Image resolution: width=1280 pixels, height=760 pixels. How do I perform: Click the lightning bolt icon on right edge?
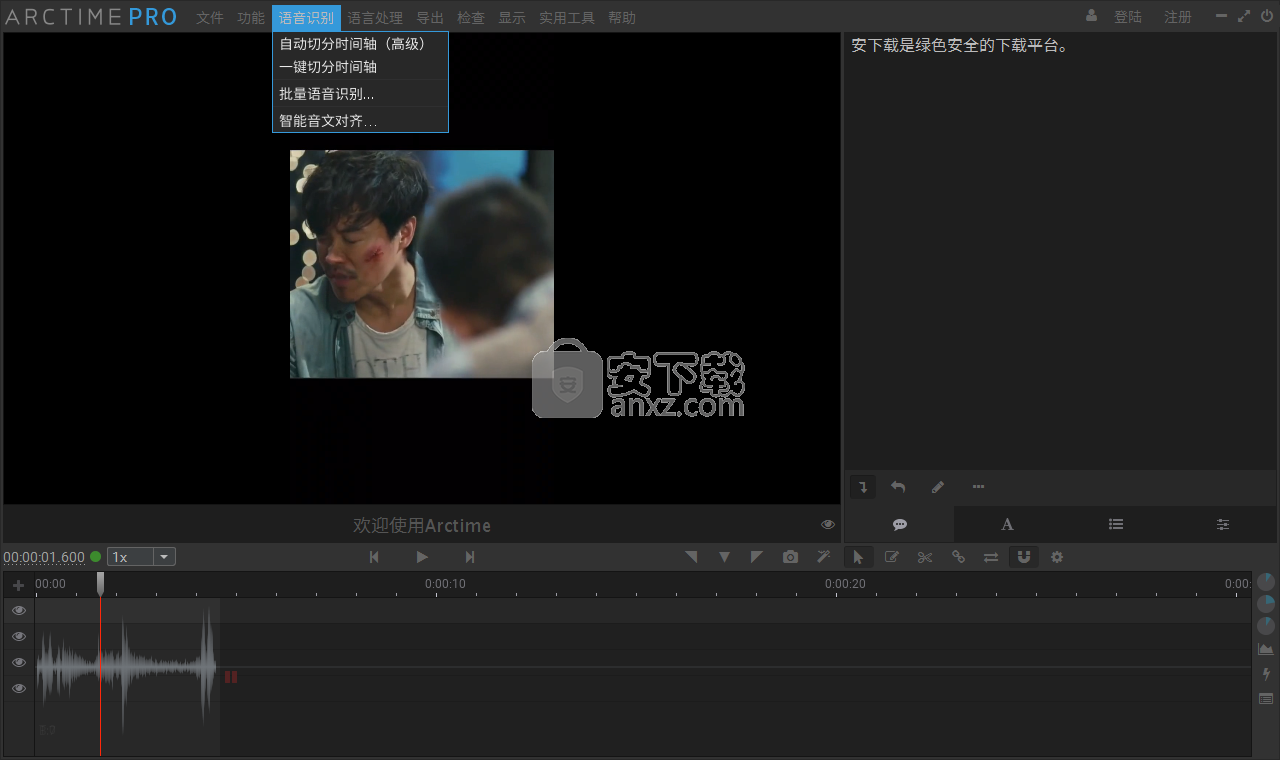pyautogui.click(x=1266, y=674)
